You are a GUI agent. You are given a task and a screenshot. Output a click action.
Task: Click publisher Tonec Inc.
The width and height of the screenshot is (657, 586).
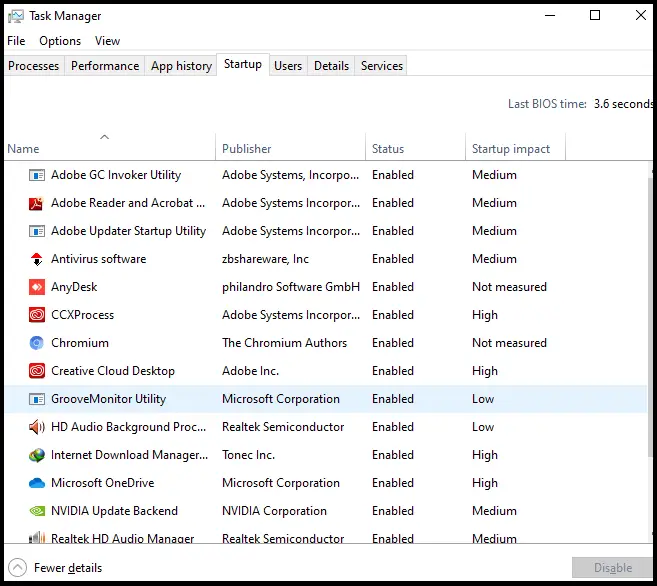248,455
